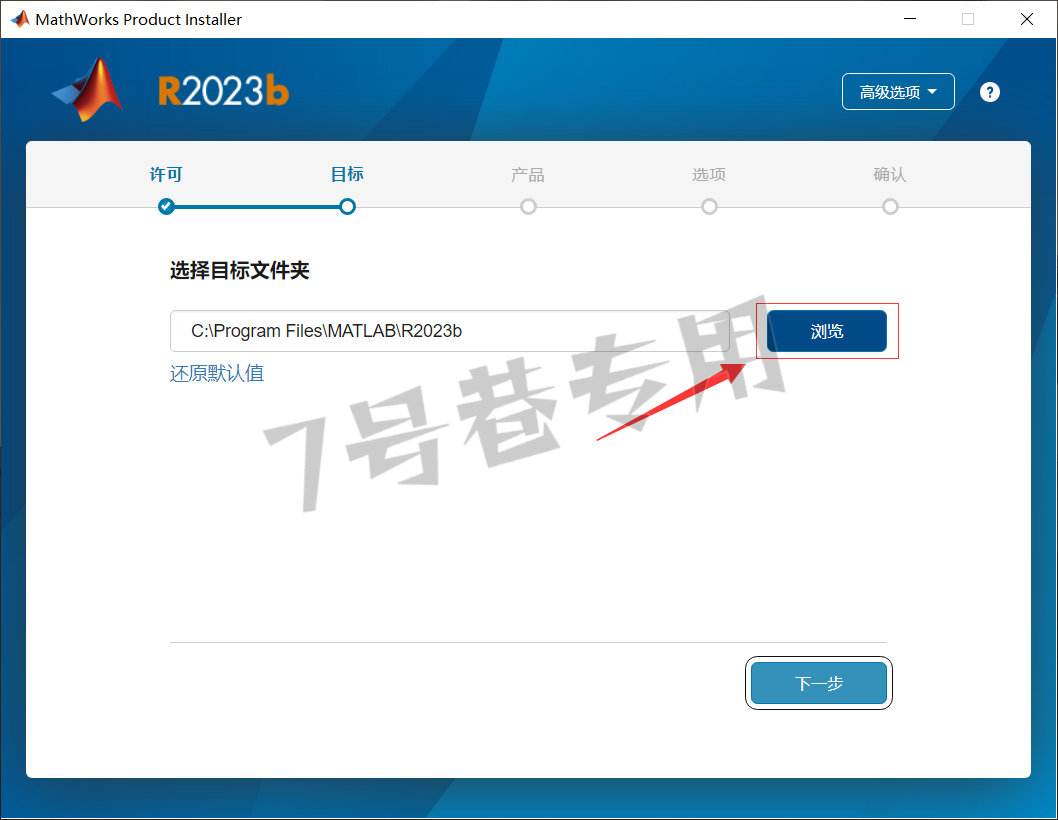The height and width of the screenshot is (820, 1058).
Task: Select the 选项 step tab
Action: (708, 175)
